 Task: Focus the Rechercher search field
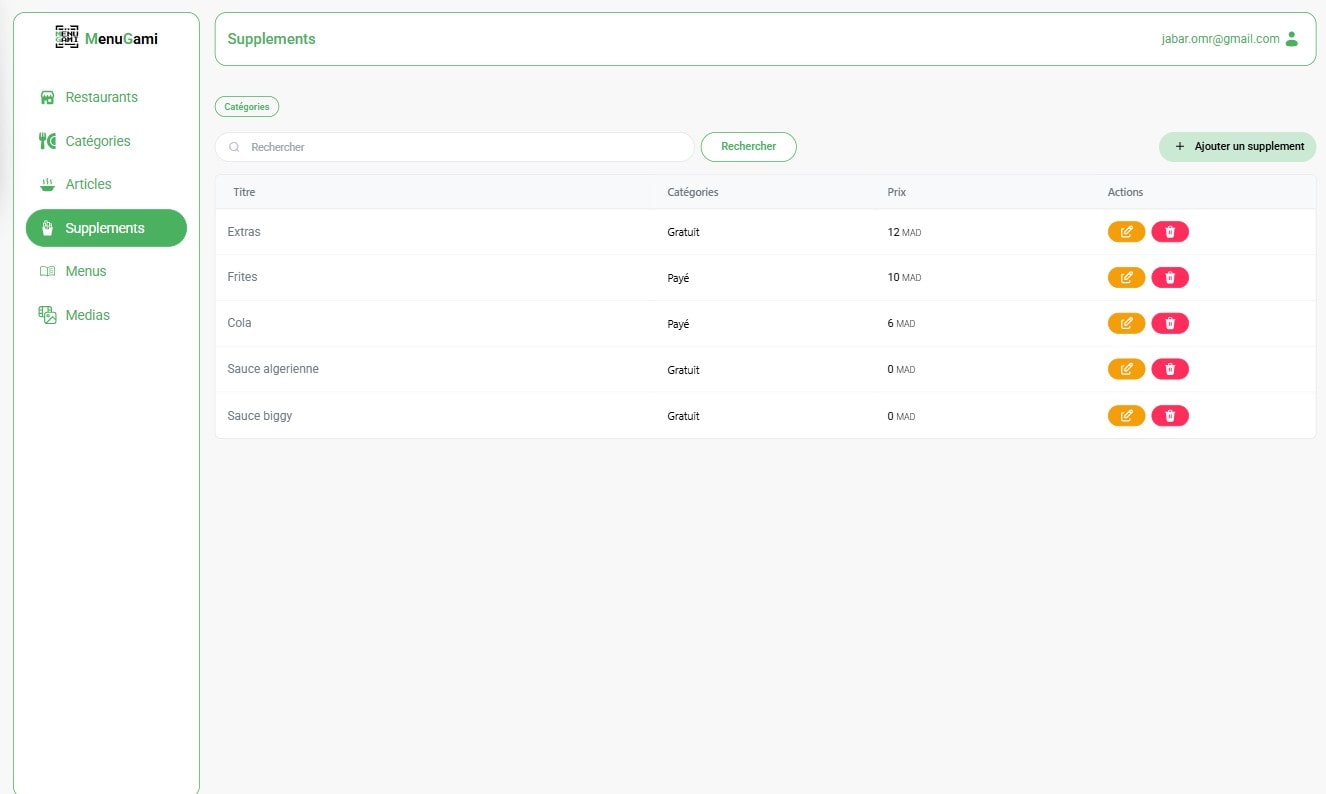point(460,147)
